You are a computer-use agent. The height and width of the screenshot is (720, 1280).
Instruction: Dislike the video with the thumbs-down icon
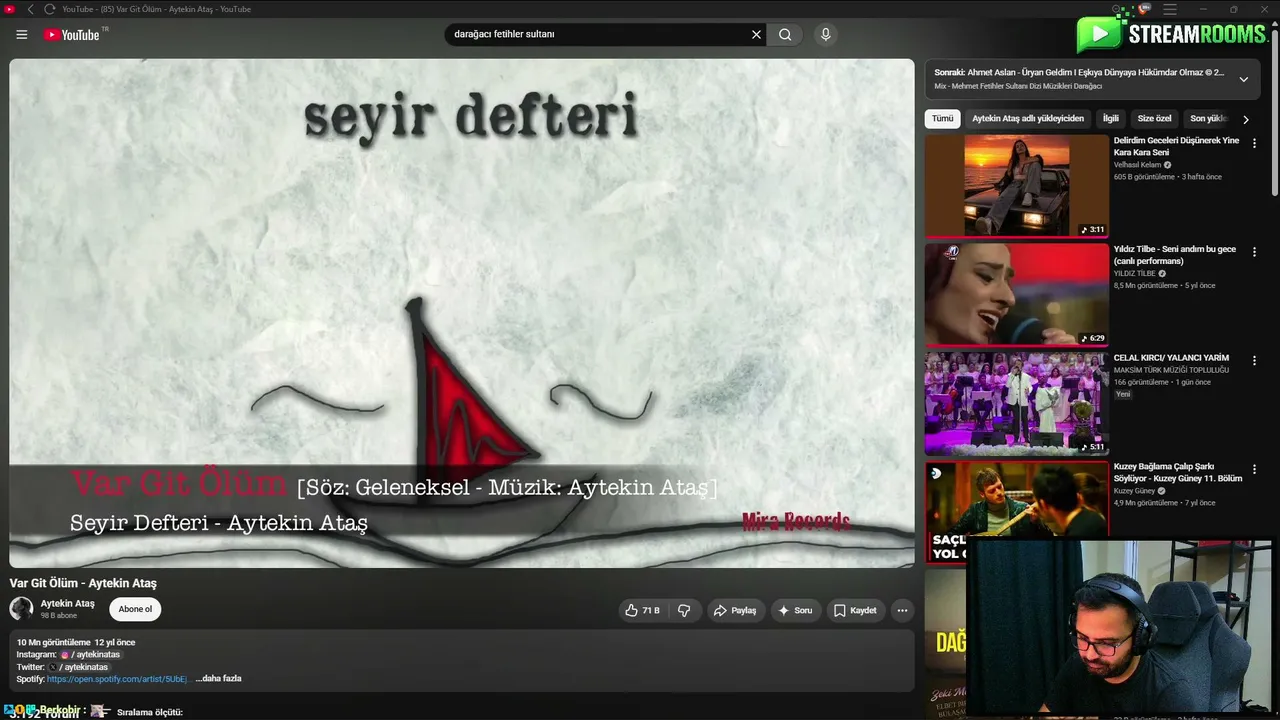point(684,610)
